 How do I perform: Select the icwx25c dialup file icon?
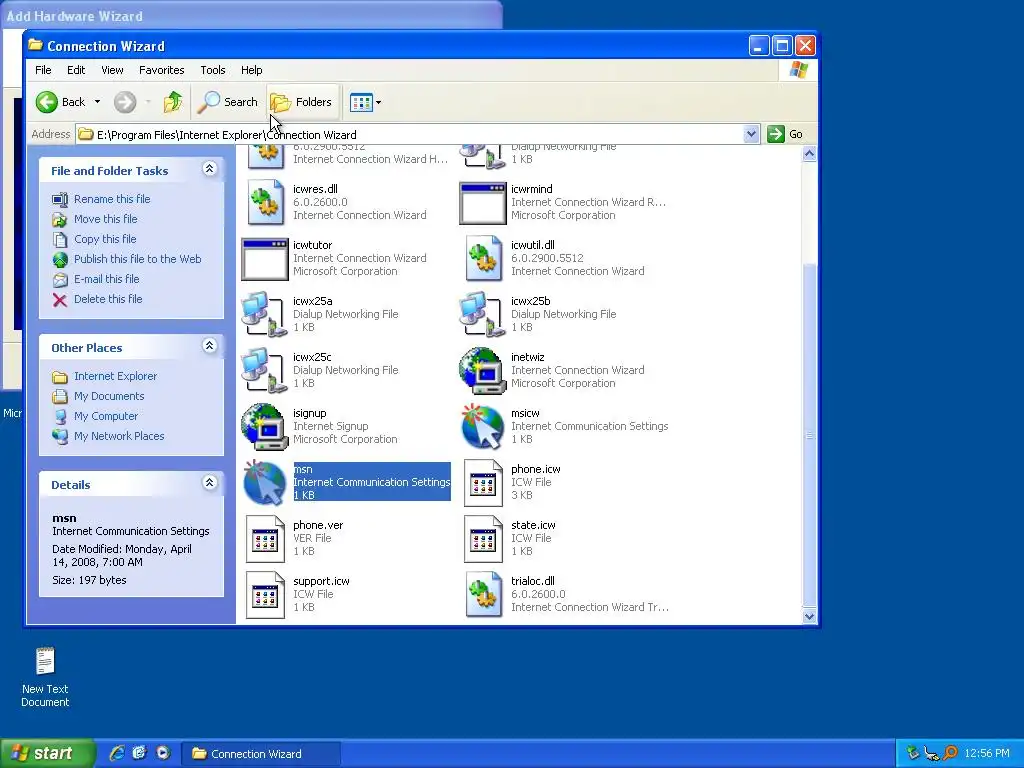click(x=264, y=371)
